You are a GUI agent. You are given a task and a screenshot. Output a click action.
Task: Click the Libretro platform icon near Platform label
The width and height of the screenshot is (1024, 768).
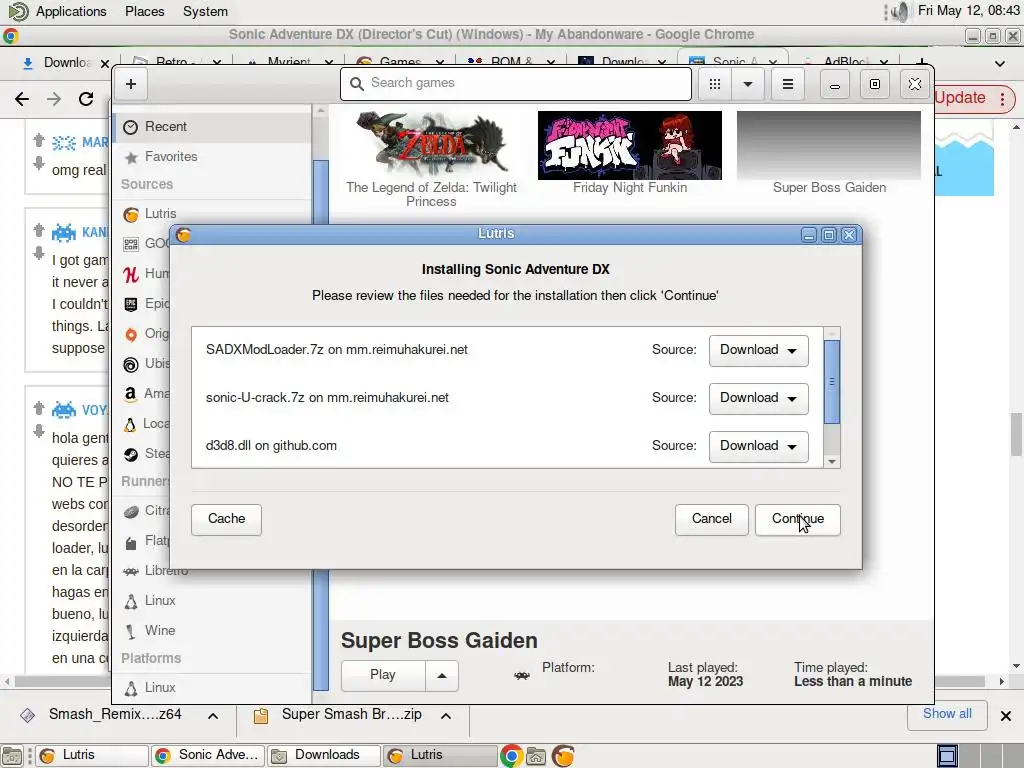(522, 676)
